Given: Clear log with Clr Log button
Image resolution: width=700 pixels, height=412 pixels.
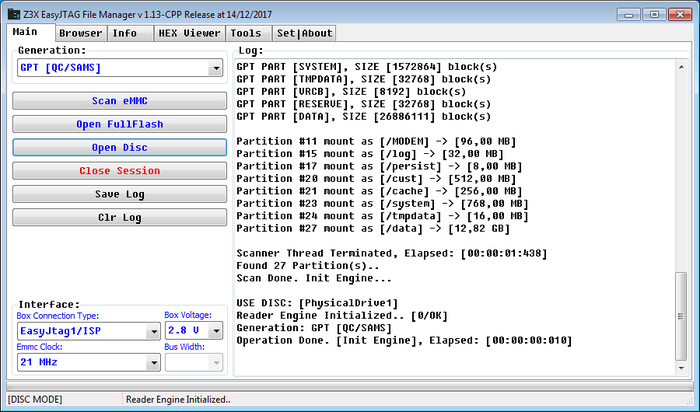Looking at the screenshot, I should (119, 217).
